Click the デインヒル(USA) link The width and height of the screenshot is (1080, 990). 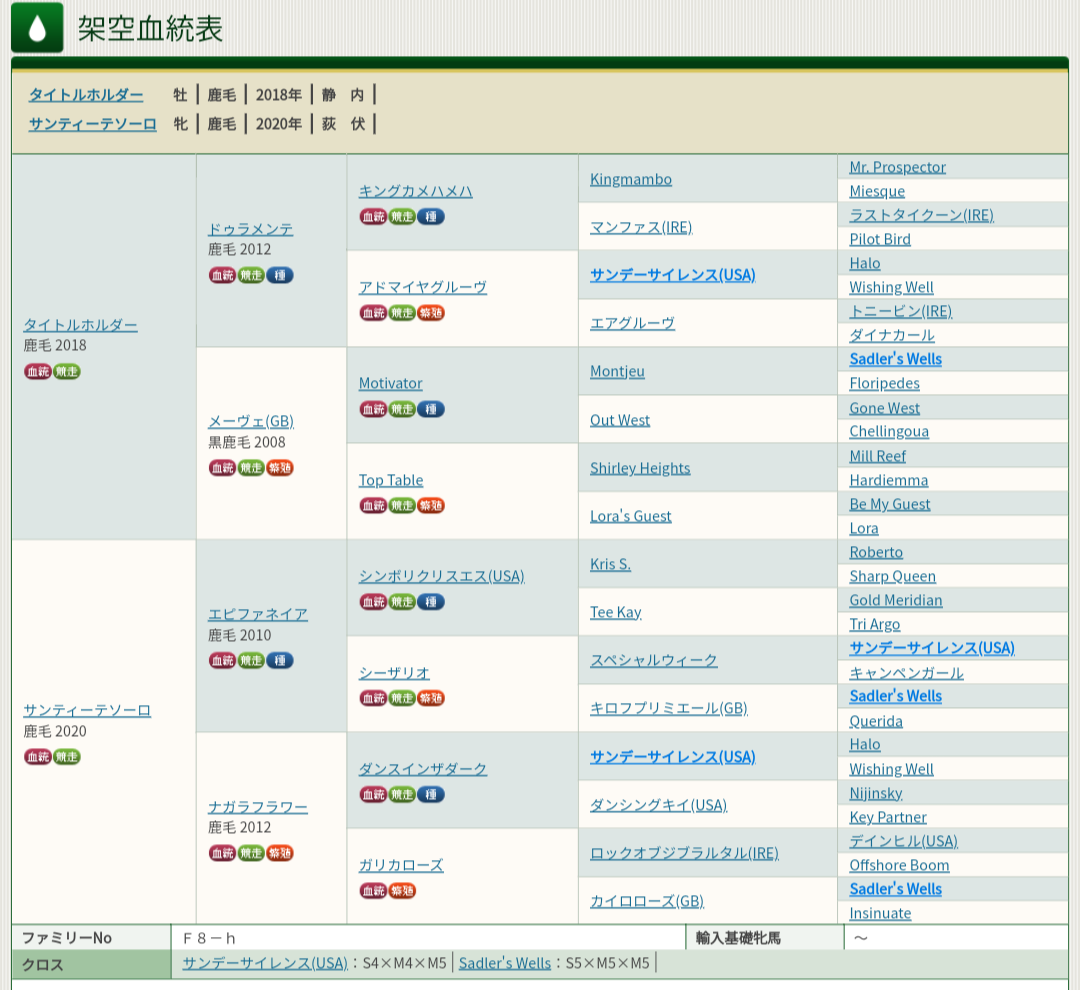904,841
